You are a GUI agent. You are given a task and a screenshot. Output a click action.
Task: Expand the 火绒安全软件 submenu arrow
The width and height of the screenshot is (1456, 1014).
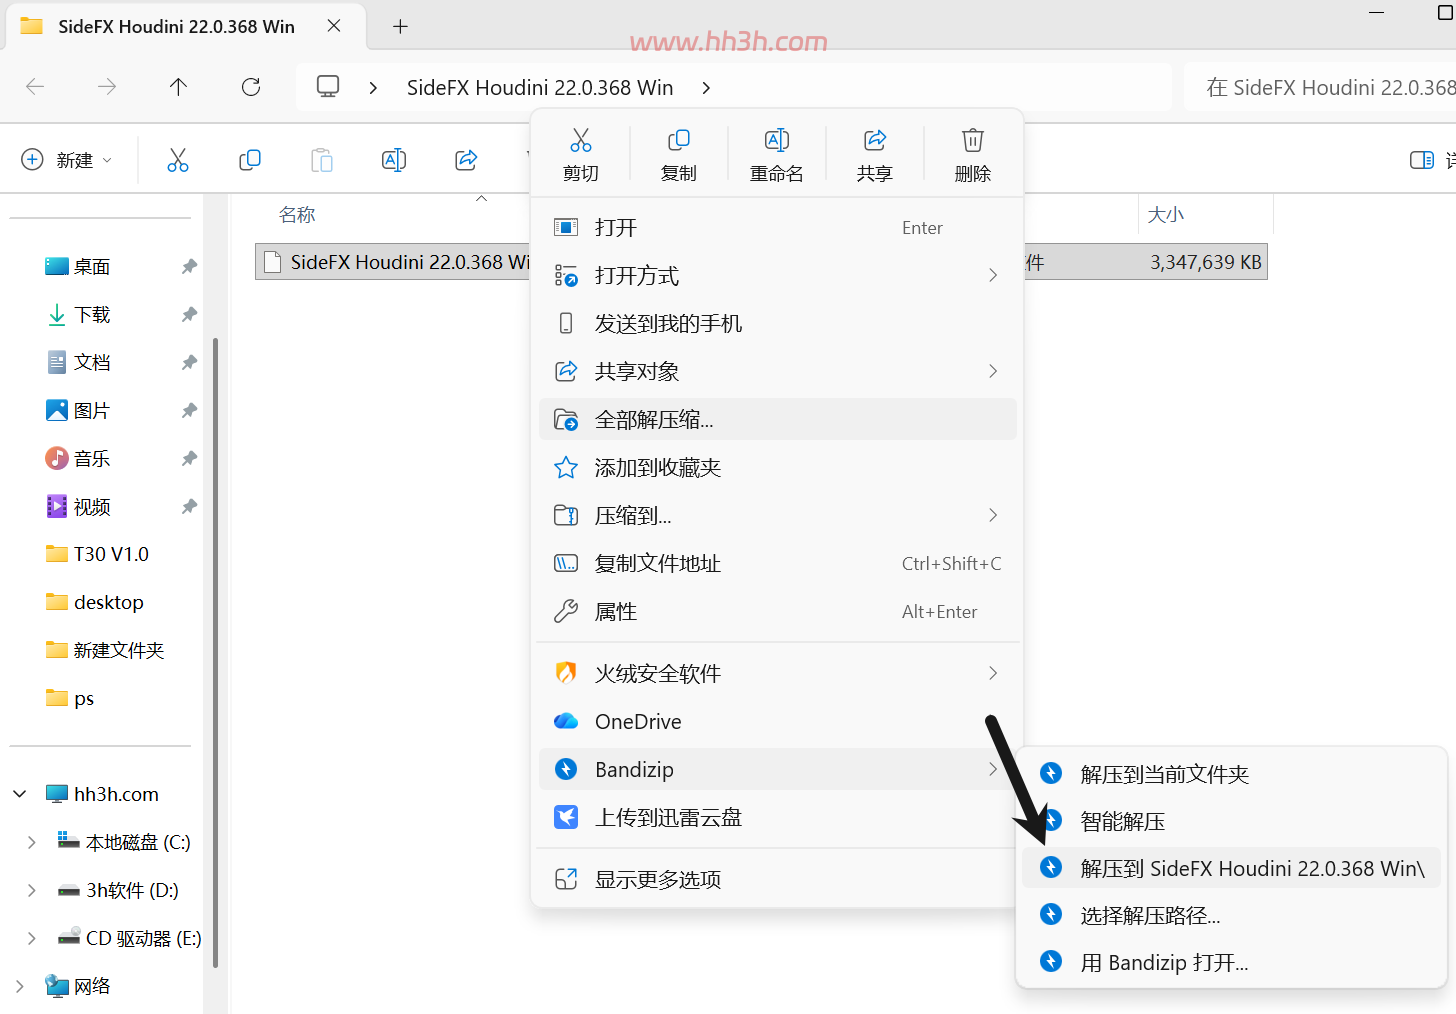coord(993,673)
